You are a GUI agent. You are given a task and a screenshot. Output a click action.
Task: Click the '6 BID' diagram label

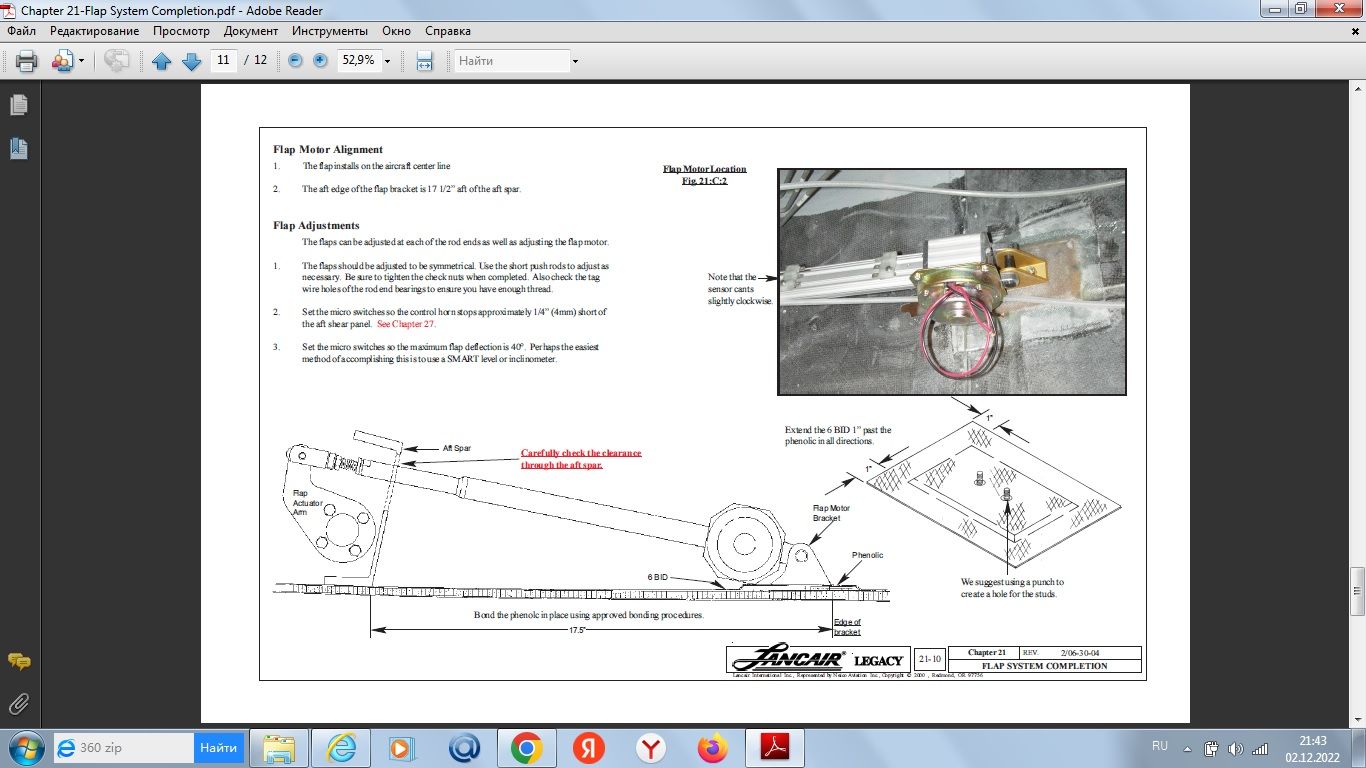coord(657,578)
